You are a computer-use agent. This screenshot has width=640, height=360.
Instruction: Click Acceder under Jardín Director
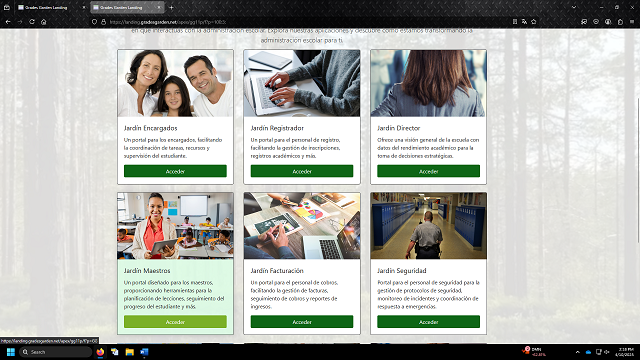(428, 171)
